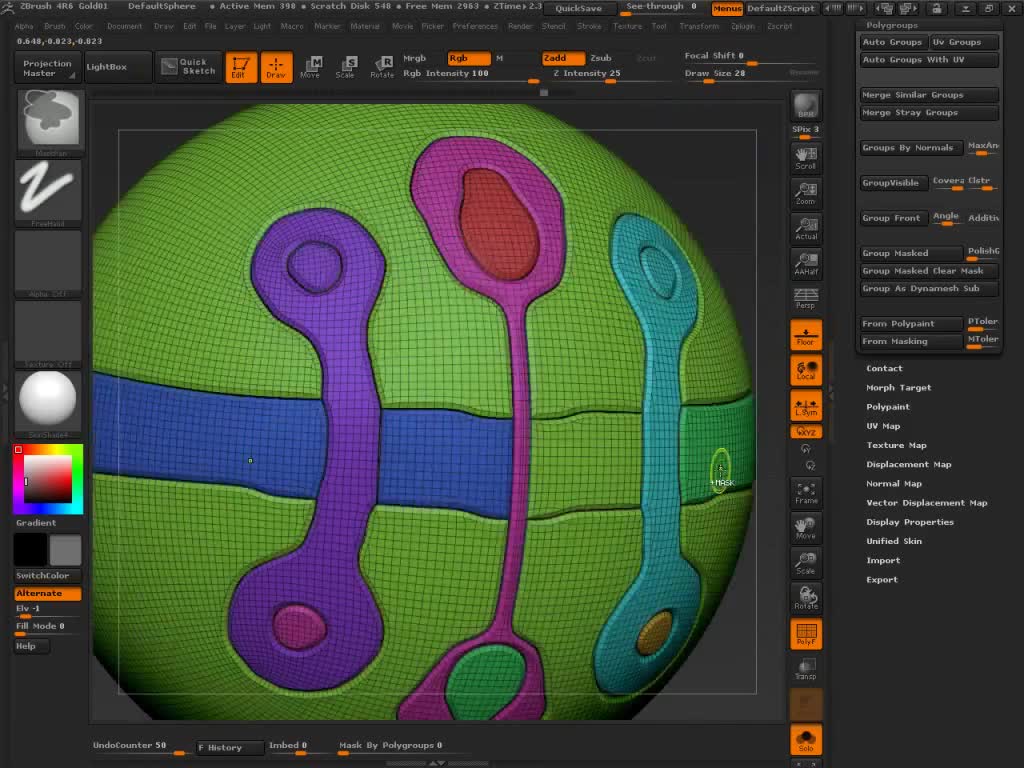Click the Frame mesh icon
1024x768 pixels.
tap(805, 492)
